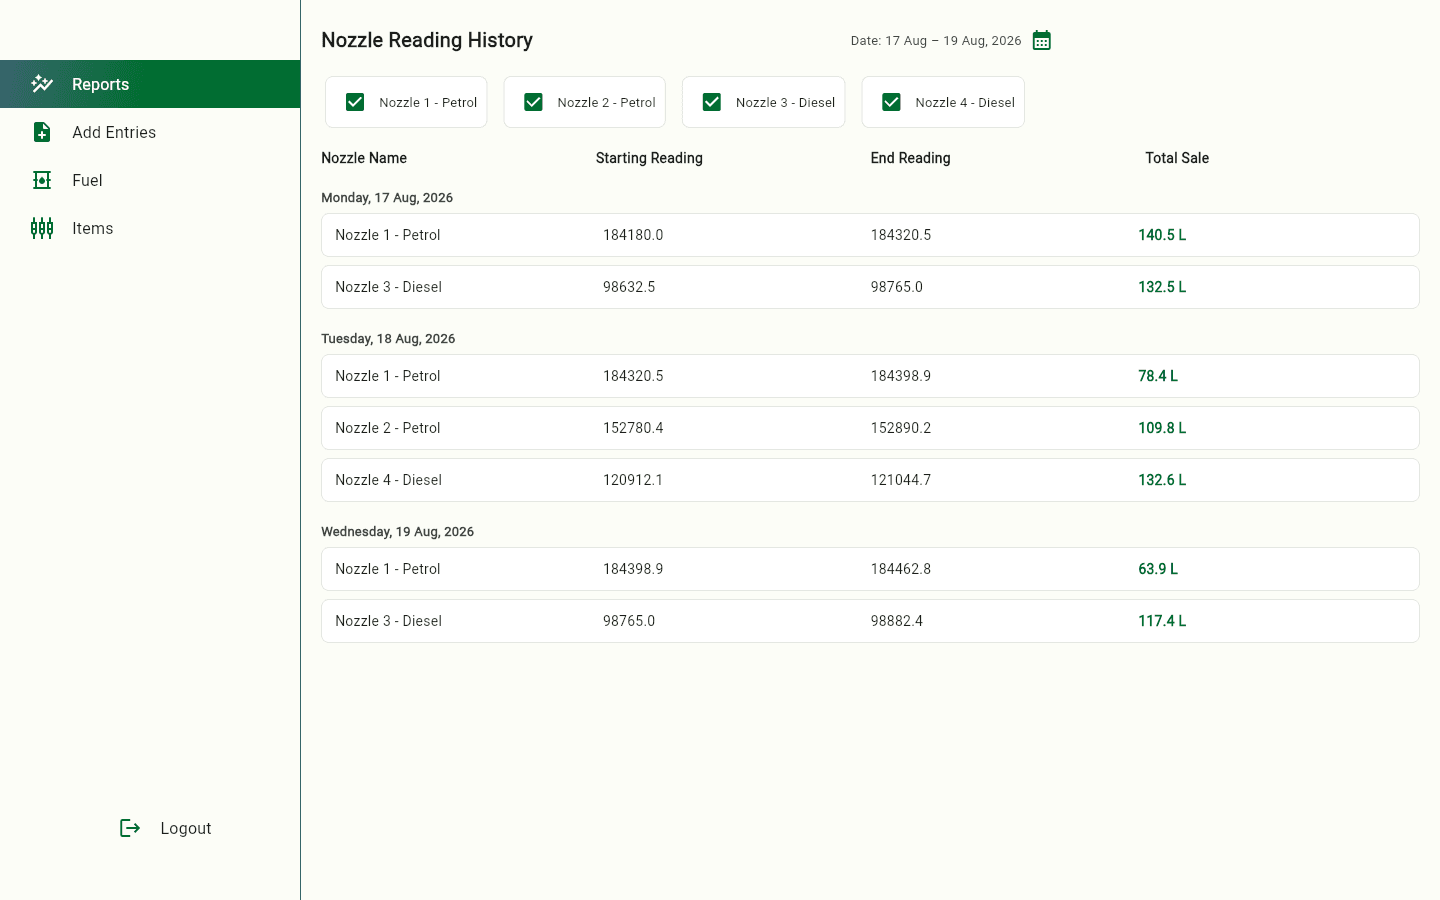Open the Fuel section
The width and height of the screenshot is (1440, 900).
150,180
